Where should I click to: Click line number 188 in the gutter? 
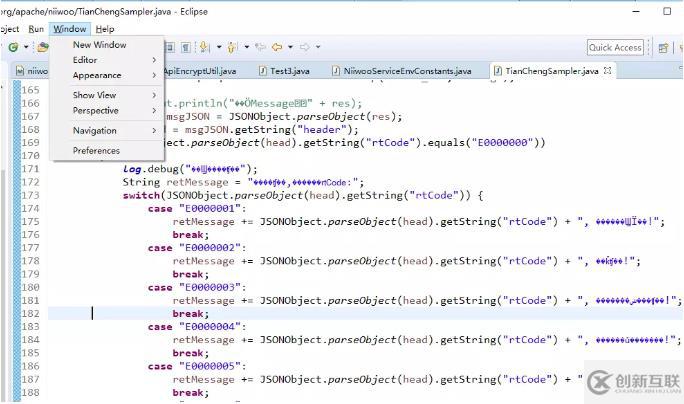click(31, 392)
